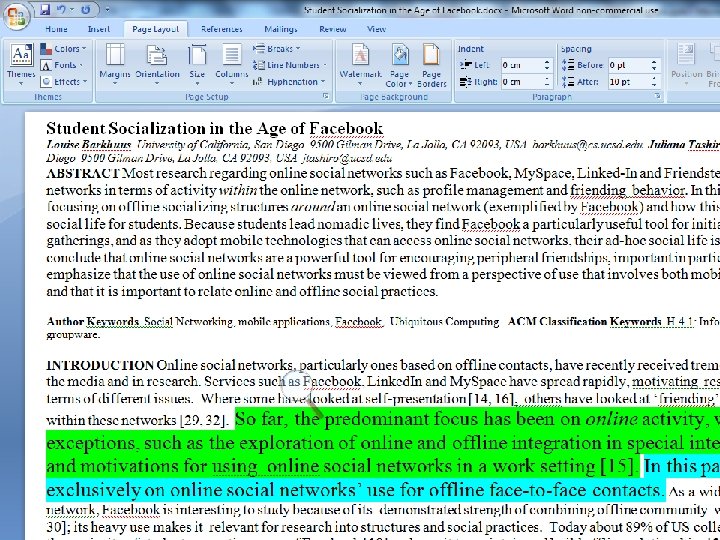Open Line Numbers dropdown
The height and width of the screenshot is (540, 720).
(x=290, y=65)
